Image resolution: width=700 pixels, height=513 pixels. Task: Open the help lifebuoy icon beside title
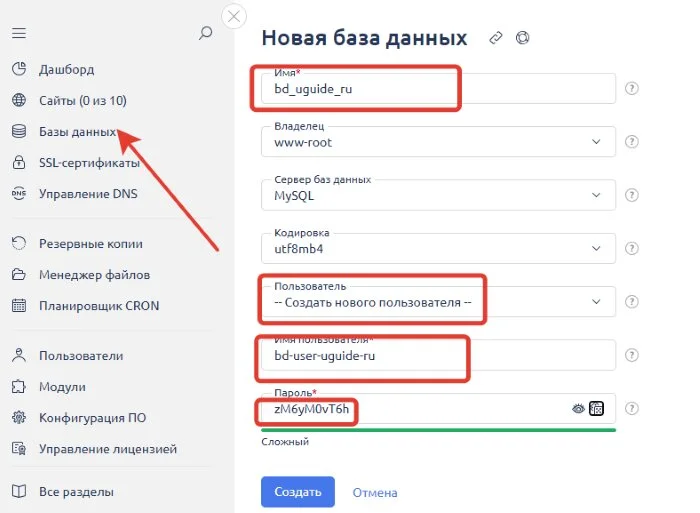pos(522,38)
